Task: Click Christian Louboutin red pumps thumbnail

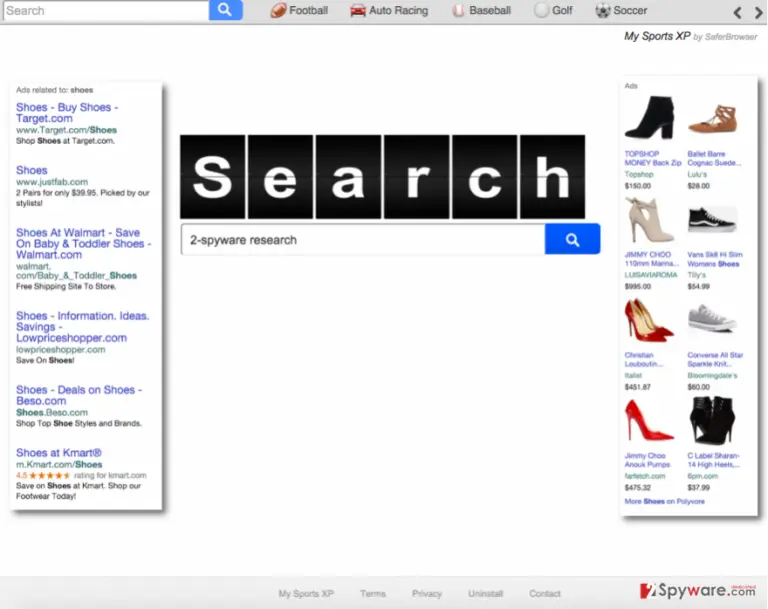Action: click(x=649, y=320)
